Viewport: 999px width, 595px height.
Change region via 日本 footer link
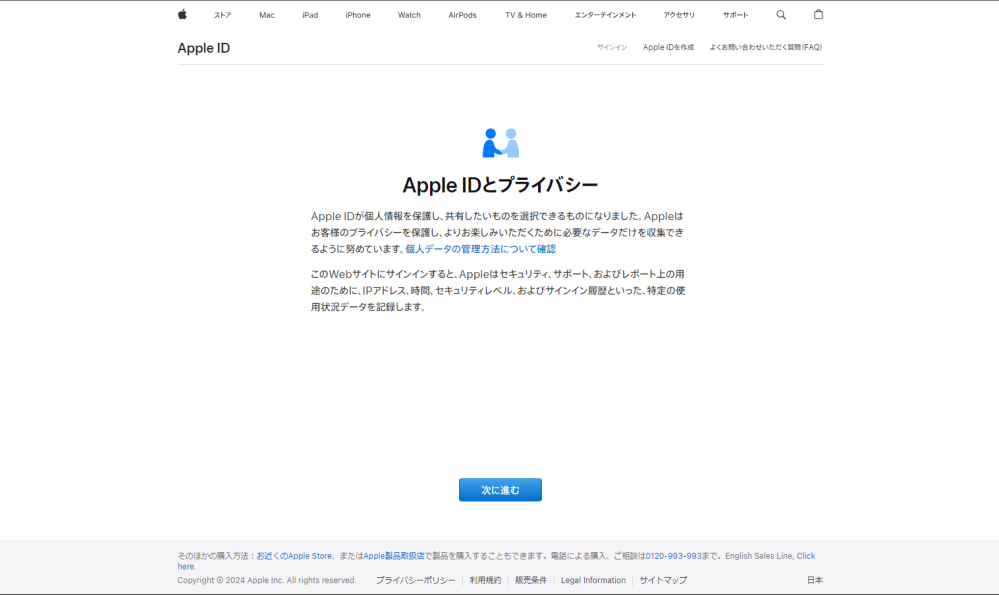[815, 580]
